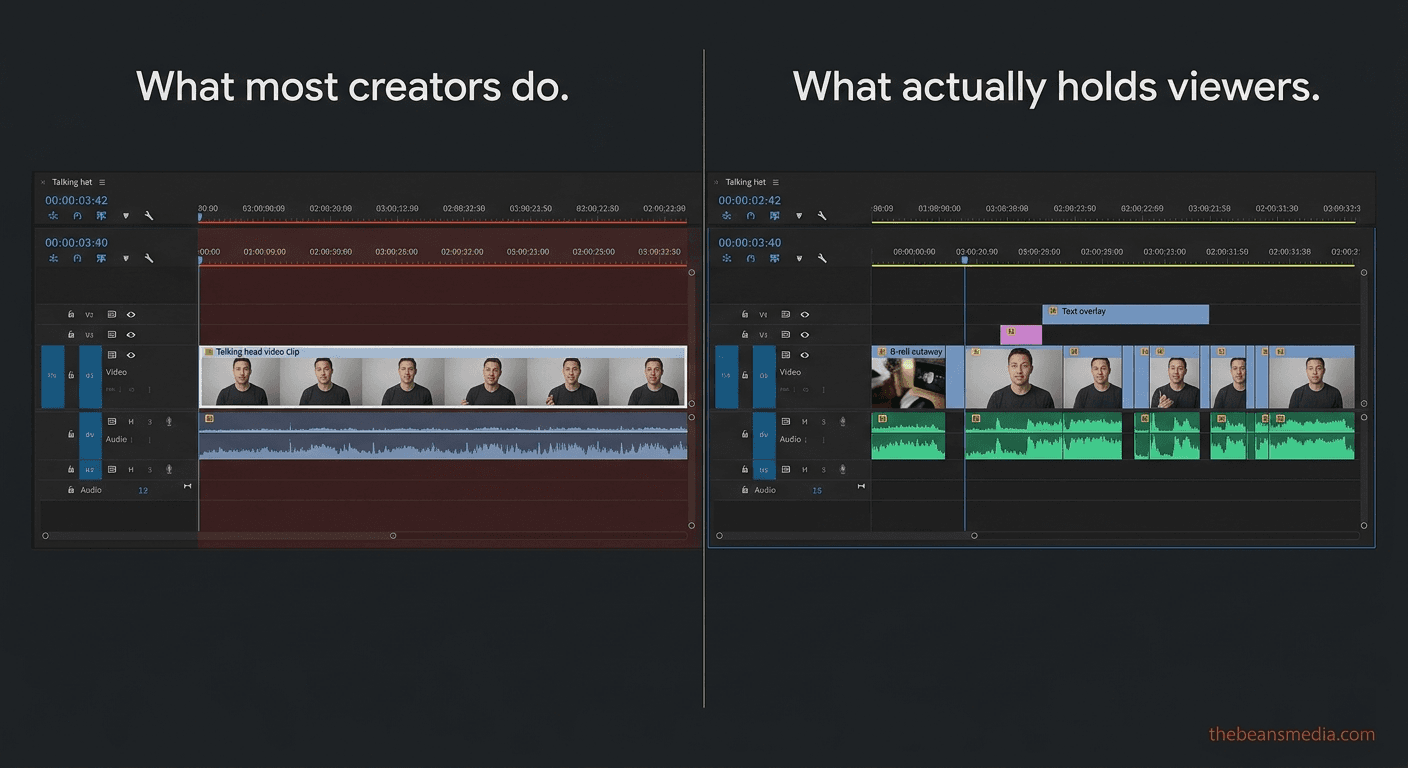Click the track-width icon beside master Audio 15
Image resolution: width=1408 pixels, height=768 pixels.
coord(861,487)
